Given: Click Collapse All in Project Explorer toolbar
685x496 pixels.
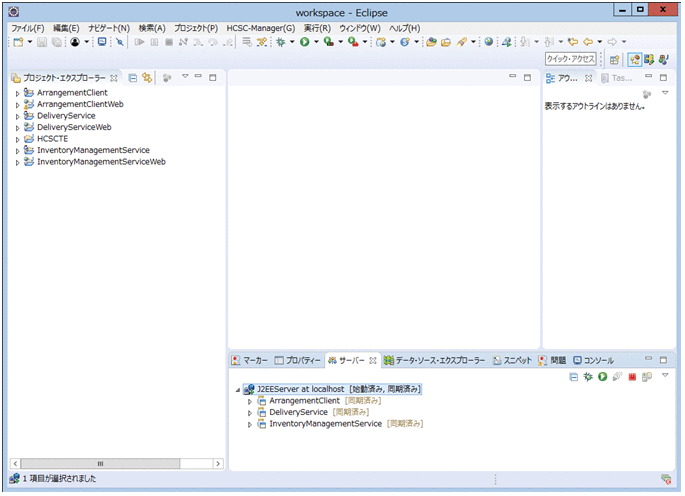Looking at the screenshot, I should (x=133, y=77).
